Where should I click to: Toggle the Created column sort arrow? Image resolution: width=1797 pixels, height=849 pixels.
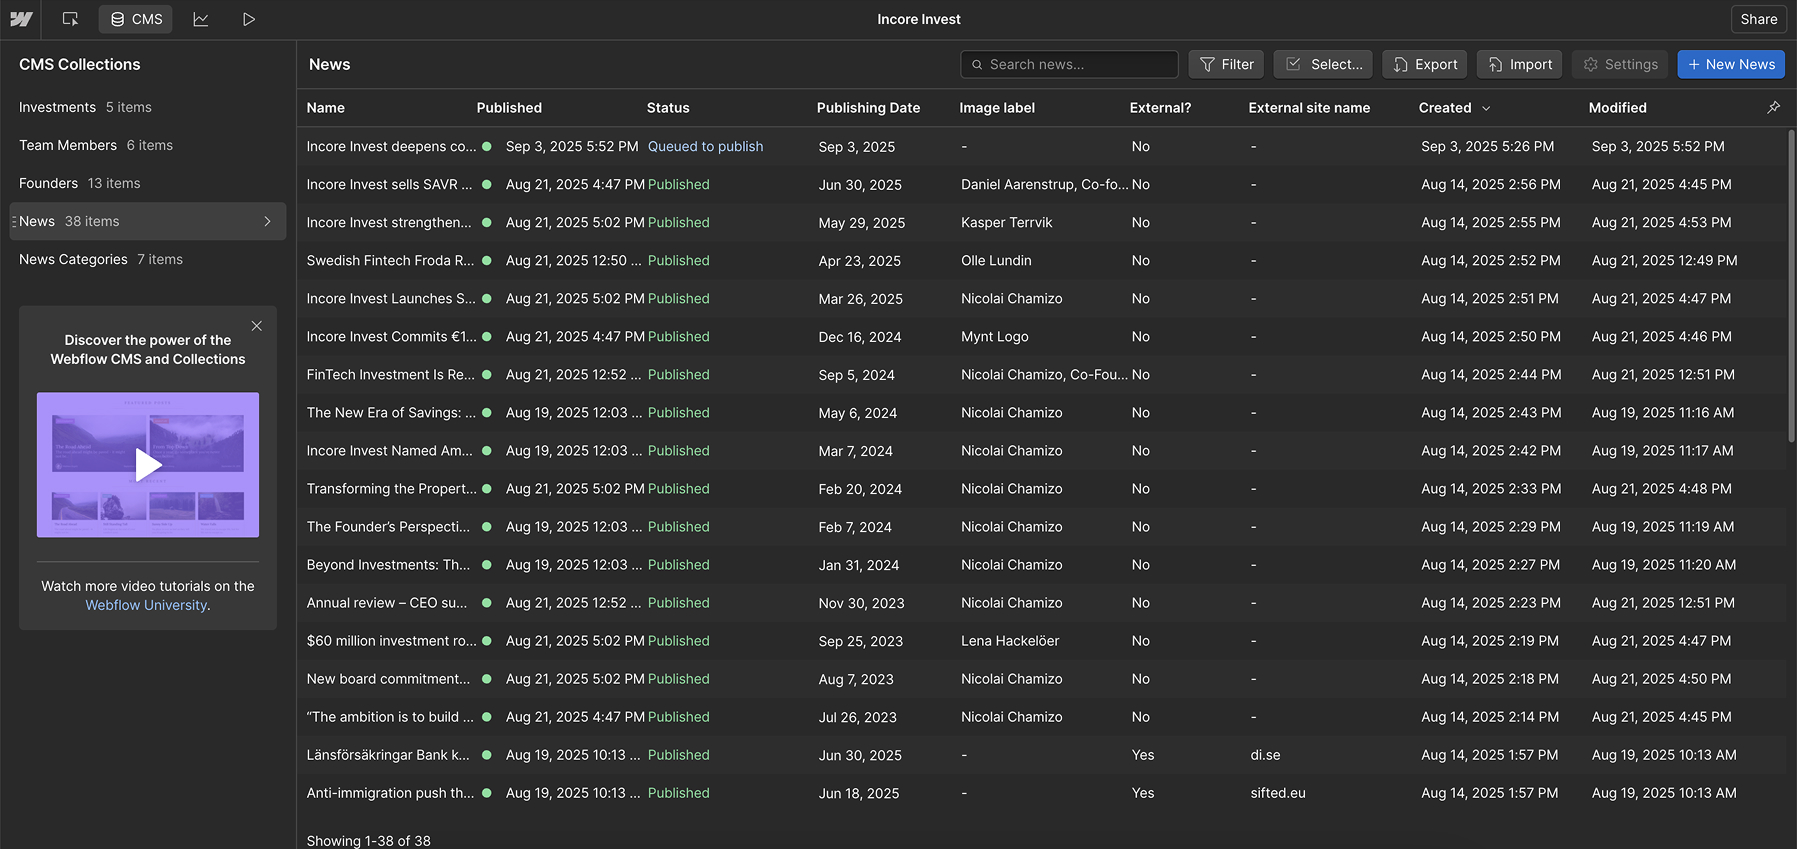(x=1486, y=108)
